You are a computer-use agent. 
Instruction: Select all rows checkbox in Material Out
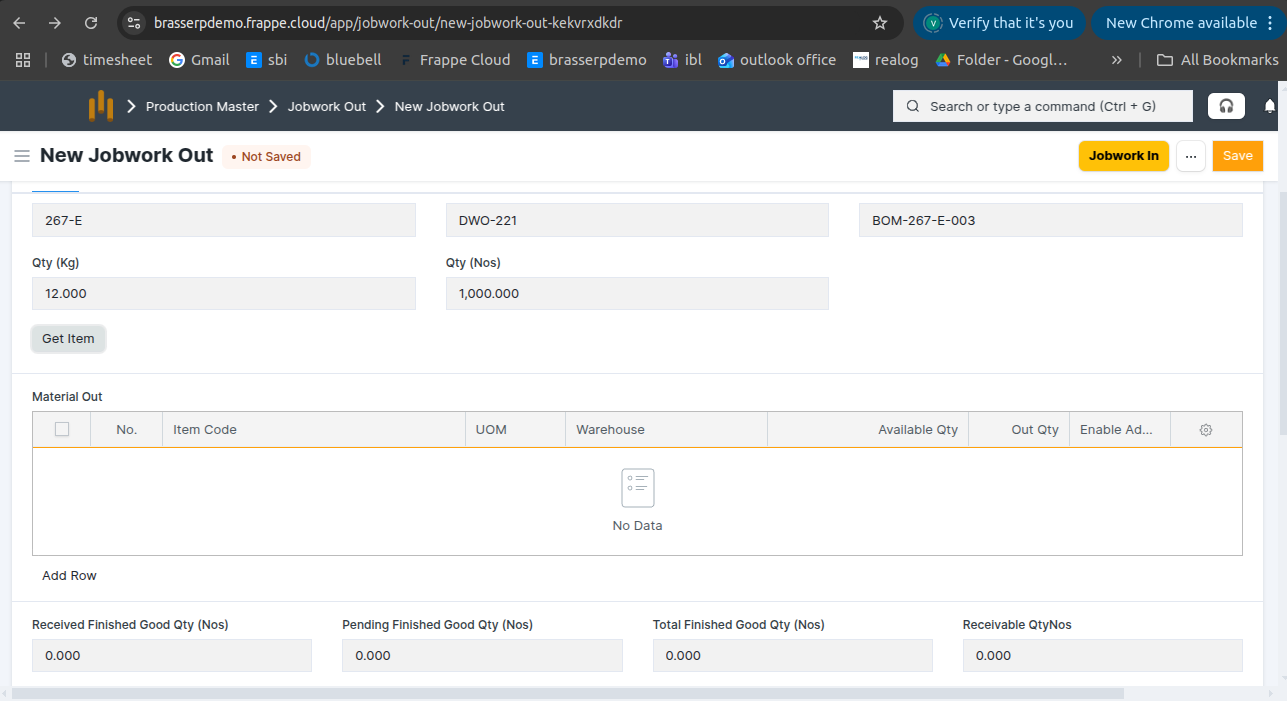62,430
